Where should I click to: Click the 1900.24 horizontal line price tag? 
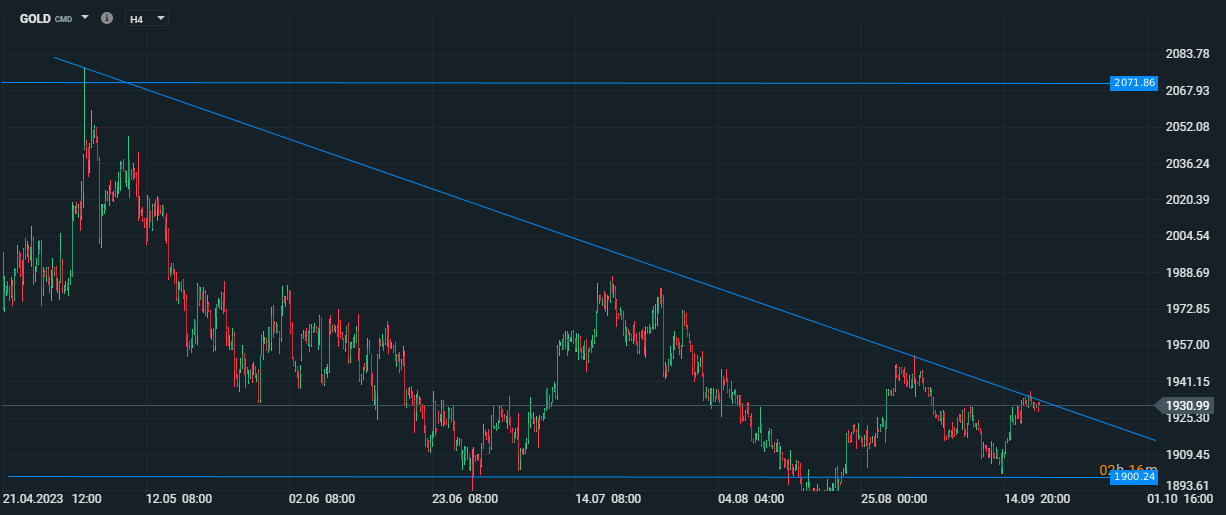1134,477
